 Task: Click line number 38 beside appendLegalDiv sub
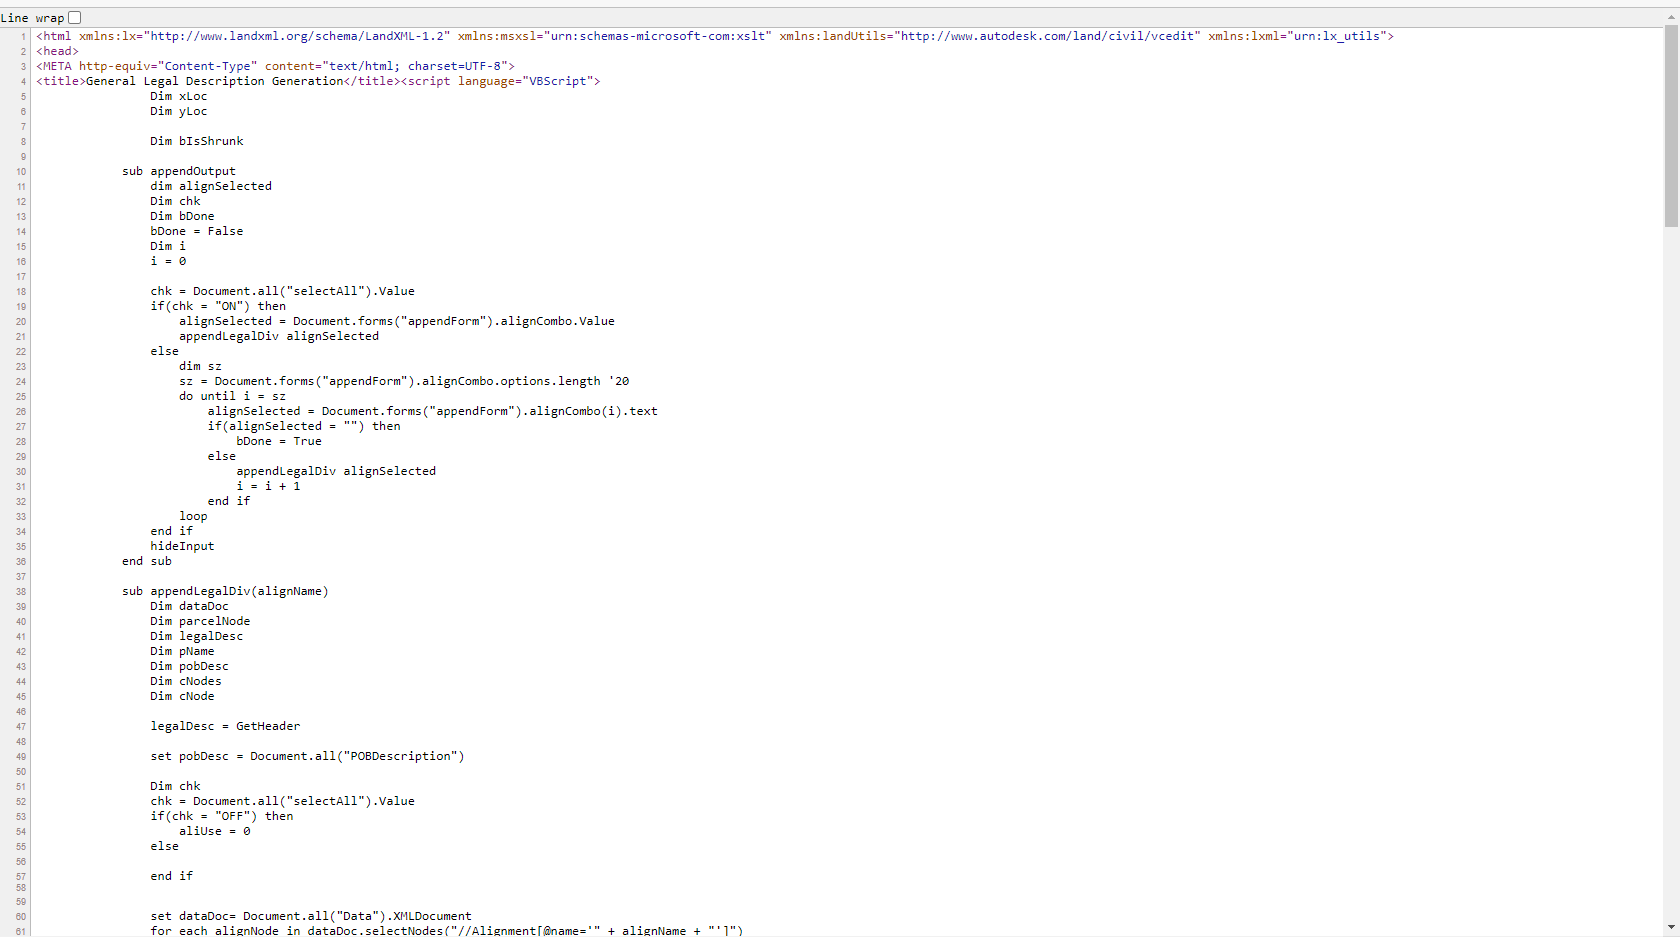pos(20,591)
